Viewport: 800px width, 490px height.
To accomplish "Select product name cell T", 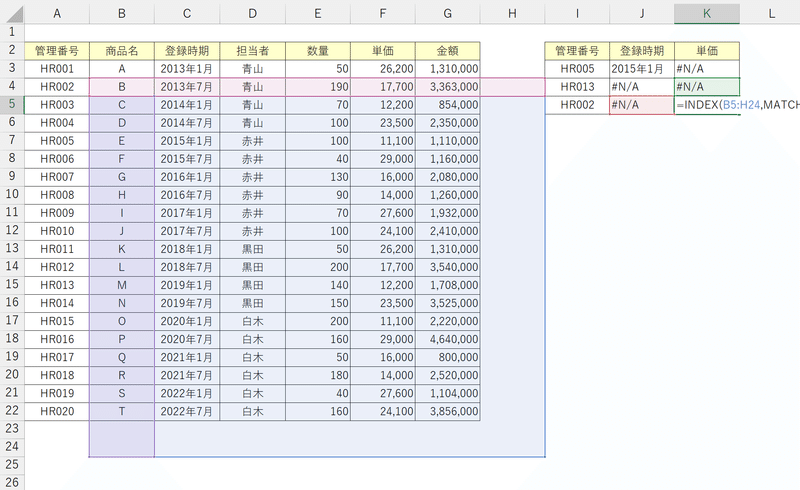I will click(x=122, y=411).
